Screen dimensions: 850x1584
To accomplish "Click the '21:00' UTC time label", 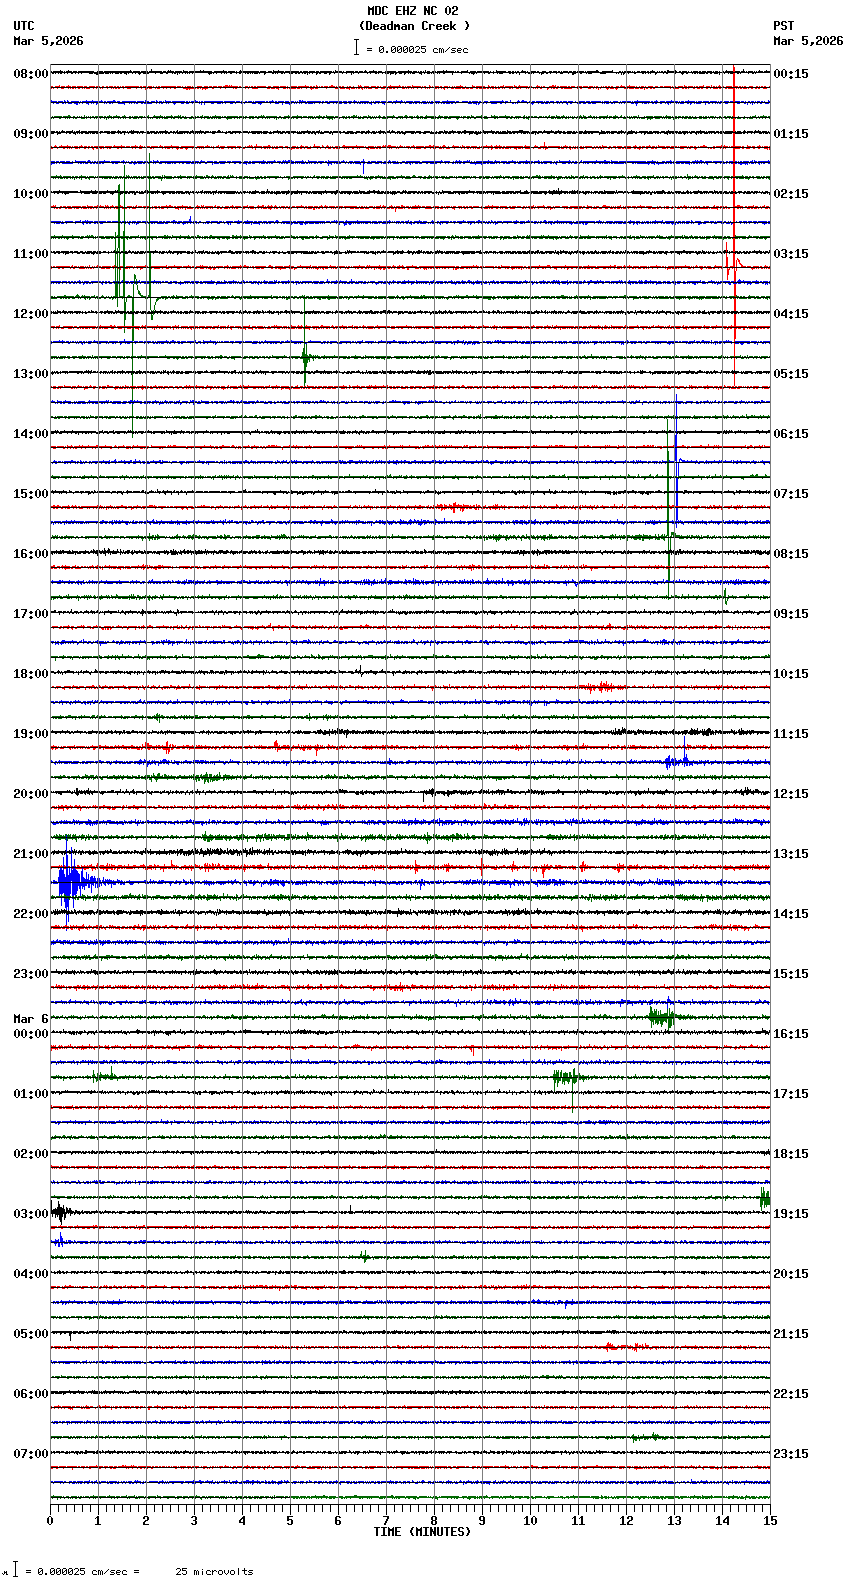I will click(x=31, y=854).
